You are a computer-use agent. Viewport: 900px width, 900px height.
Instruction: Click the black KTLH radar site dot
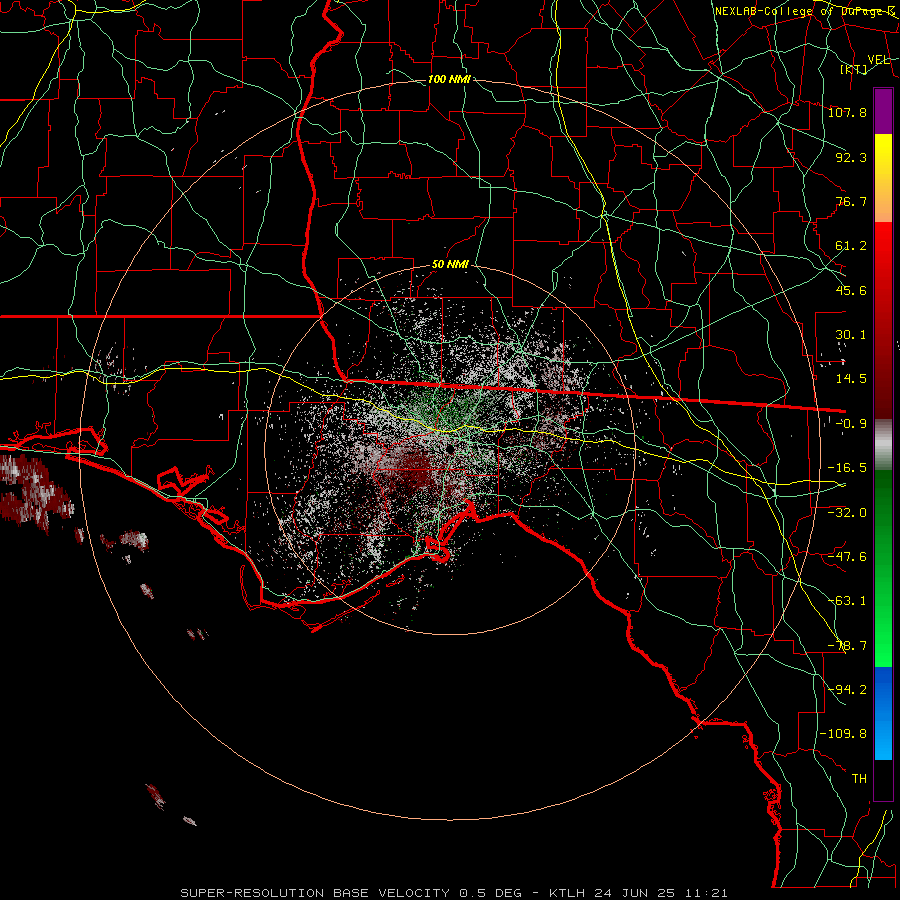[x=451, y=449]
